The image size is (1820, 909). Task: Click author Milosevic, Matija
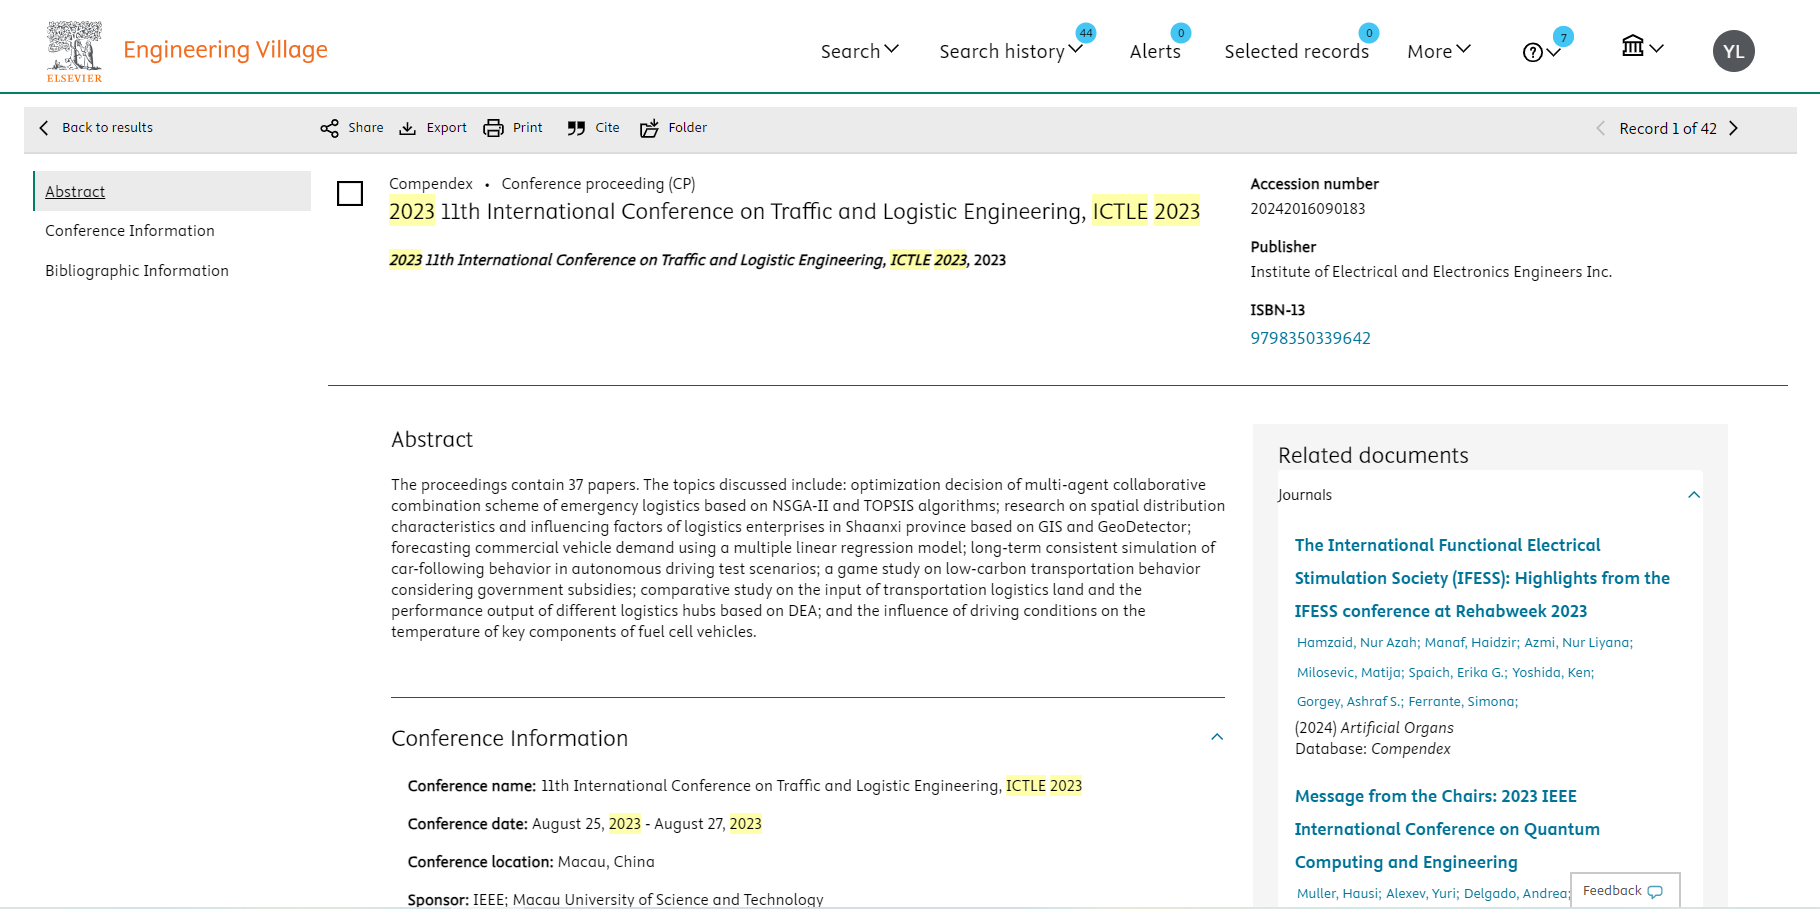pos(1350,673)
